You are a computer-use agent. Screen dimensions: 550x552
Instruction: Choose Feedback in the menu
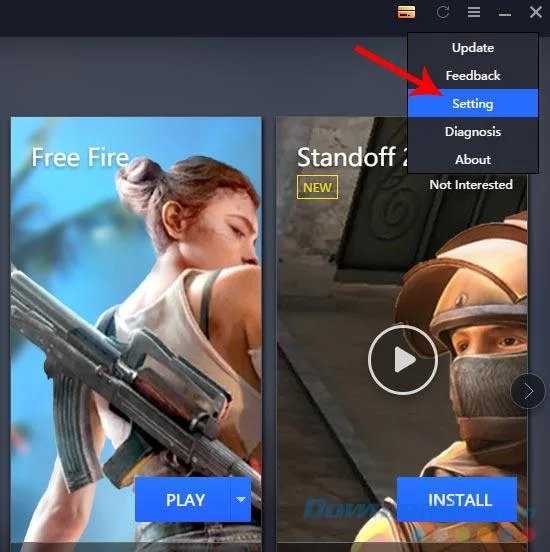[473, 75]
